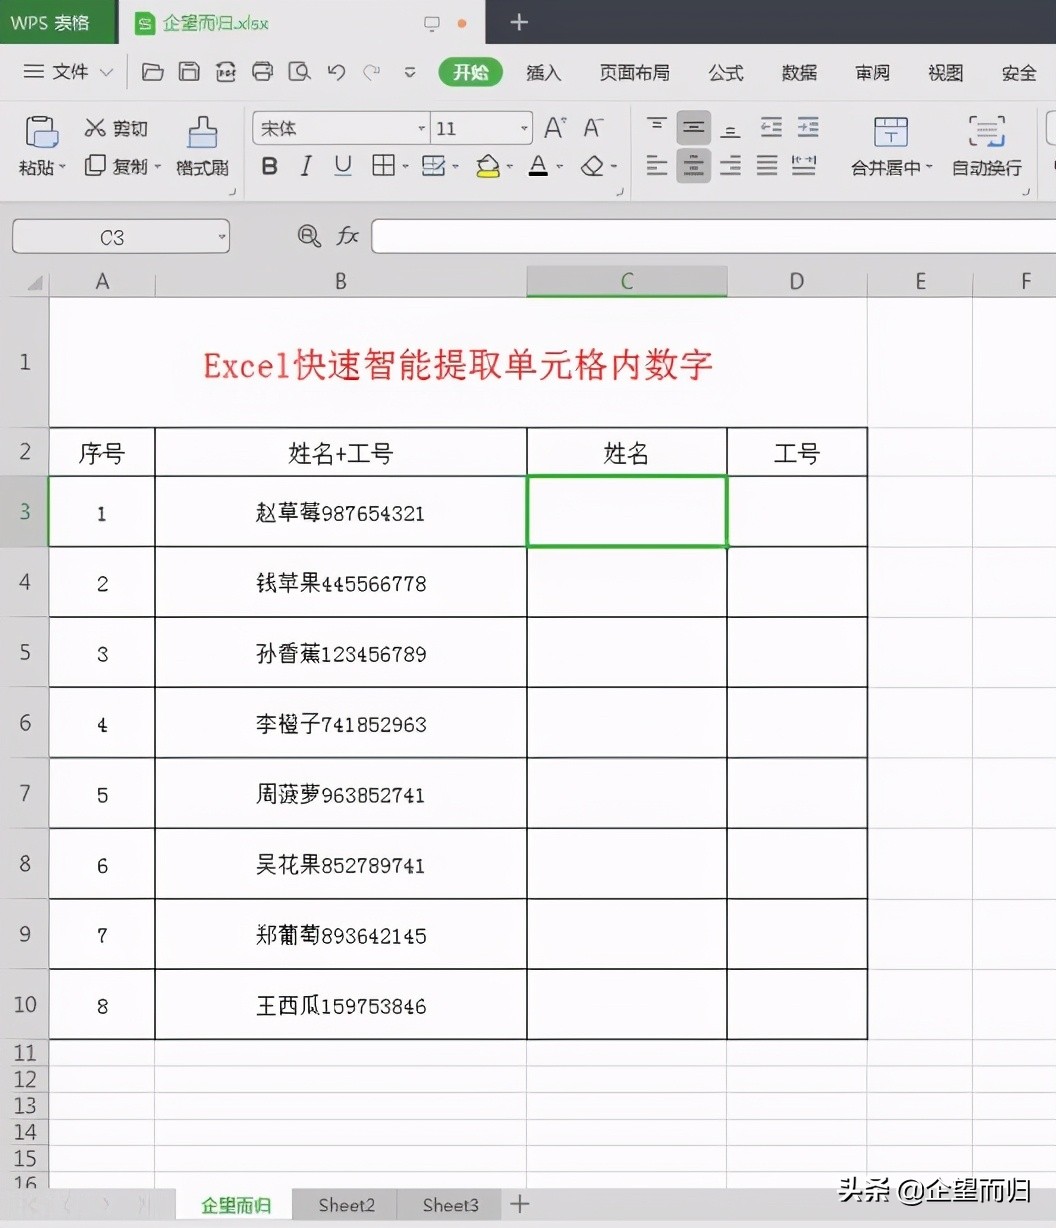1056x1228 pixels.
Task: Click the cell style draw-border icon
Action: [x=434, y=166]
